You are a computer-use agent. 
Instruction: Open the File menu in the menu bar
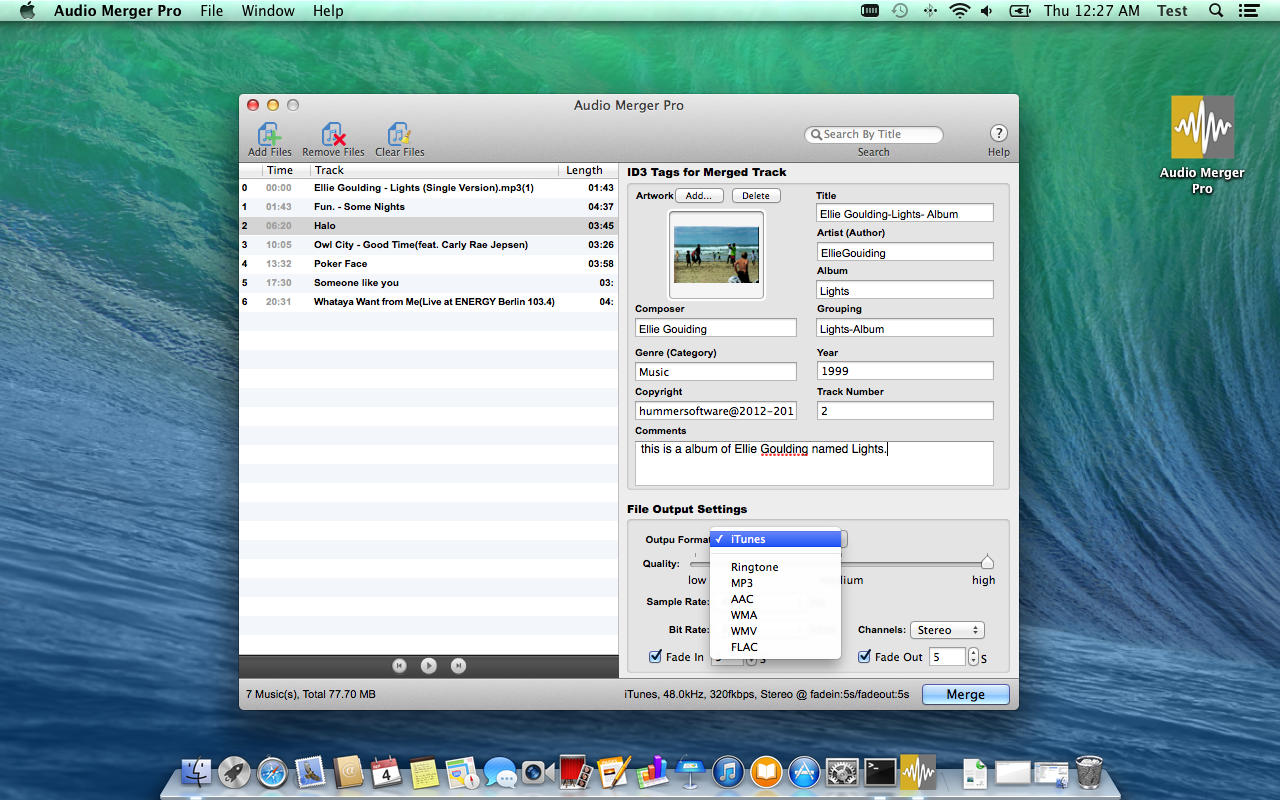tap(211, 11)
